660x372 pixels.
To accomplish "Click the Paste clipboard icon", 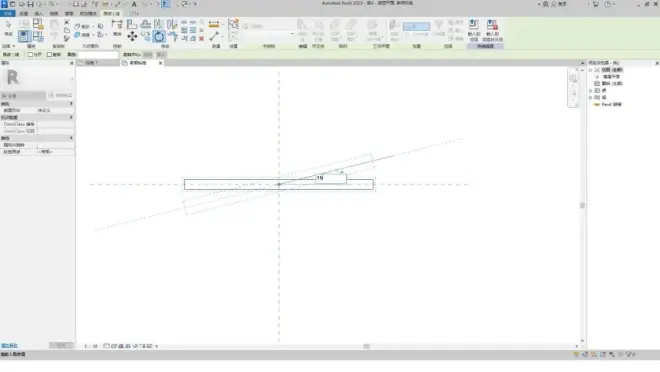I will pos(54,25).
